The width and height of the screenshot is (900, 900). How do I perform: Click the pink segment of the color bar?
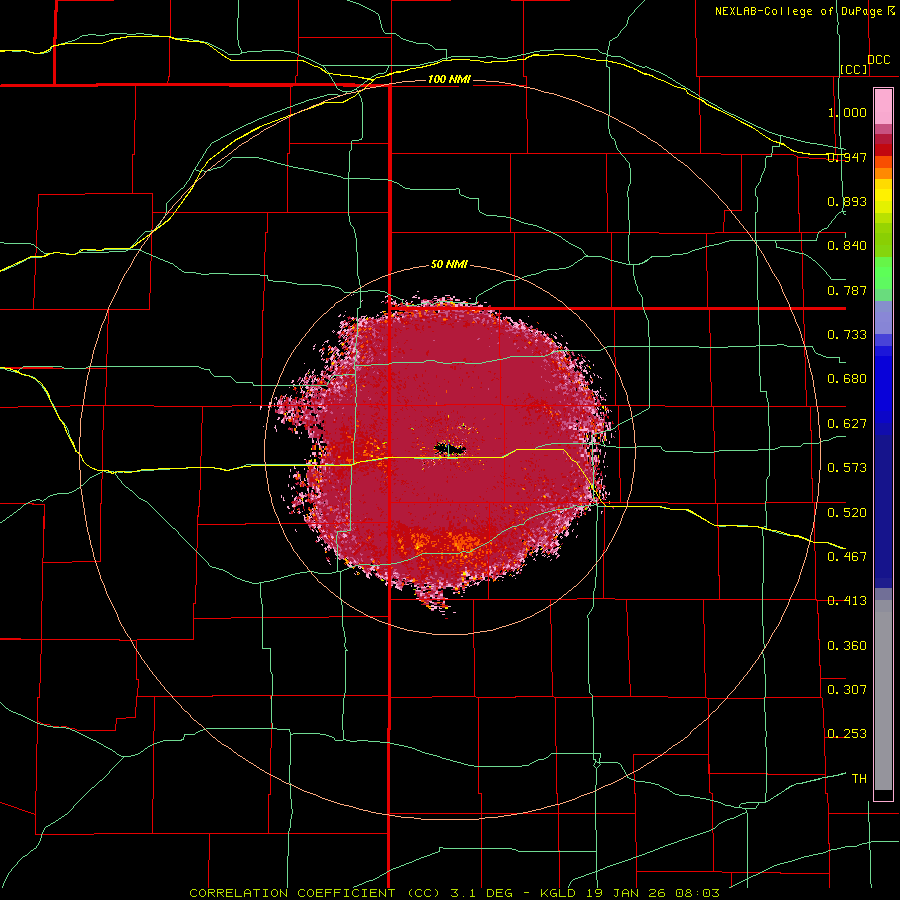pyautogui.click(x=883, y=107)
